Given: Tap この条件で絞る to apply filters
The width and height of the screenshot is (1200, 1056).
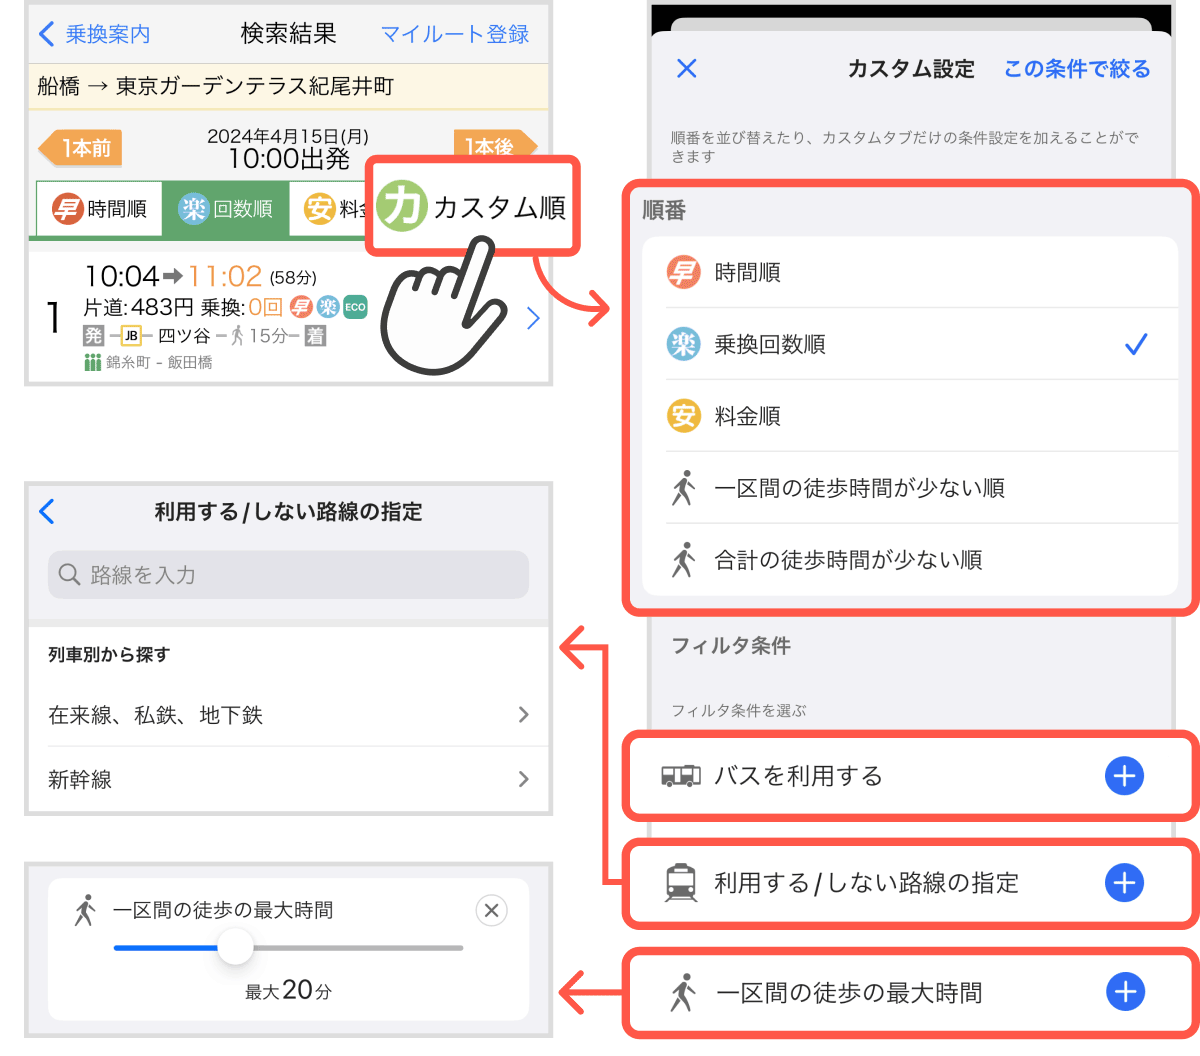Looking at the screenshot, I should click(1077, 69).
